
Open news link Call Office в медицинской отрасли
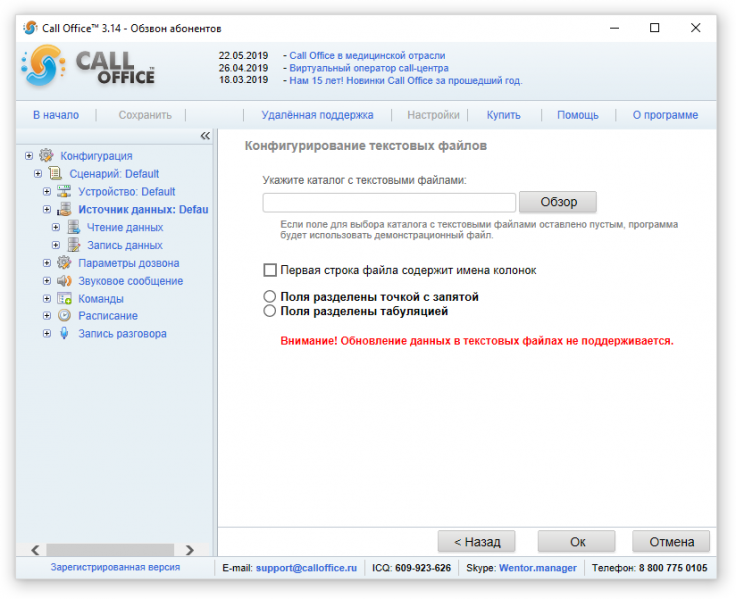point(367,55)
